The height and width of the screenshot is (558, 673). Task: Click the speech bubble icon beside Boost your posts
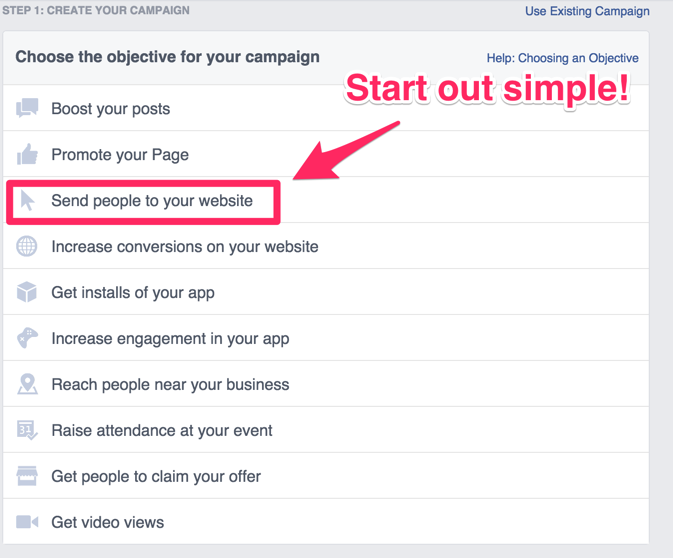tap(27, 108)
